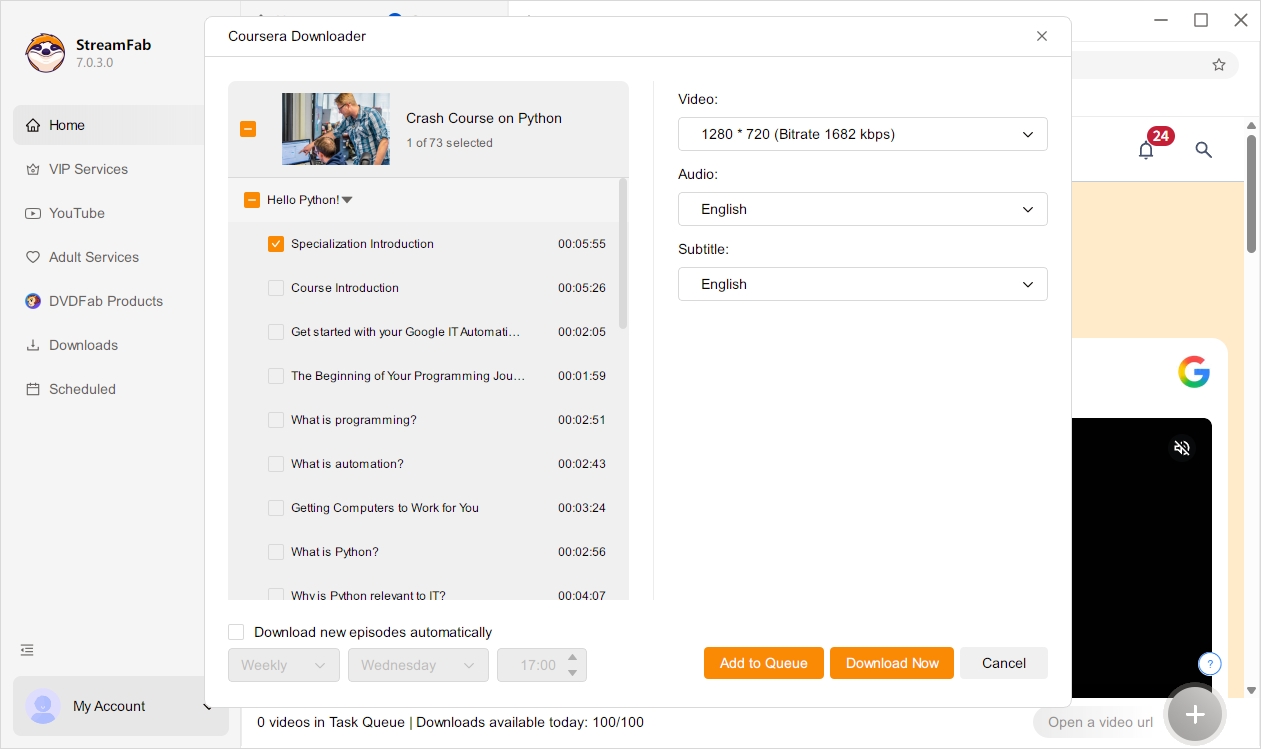
Task: Click the search magnifier icon
Action: (x=1204, y=150)
